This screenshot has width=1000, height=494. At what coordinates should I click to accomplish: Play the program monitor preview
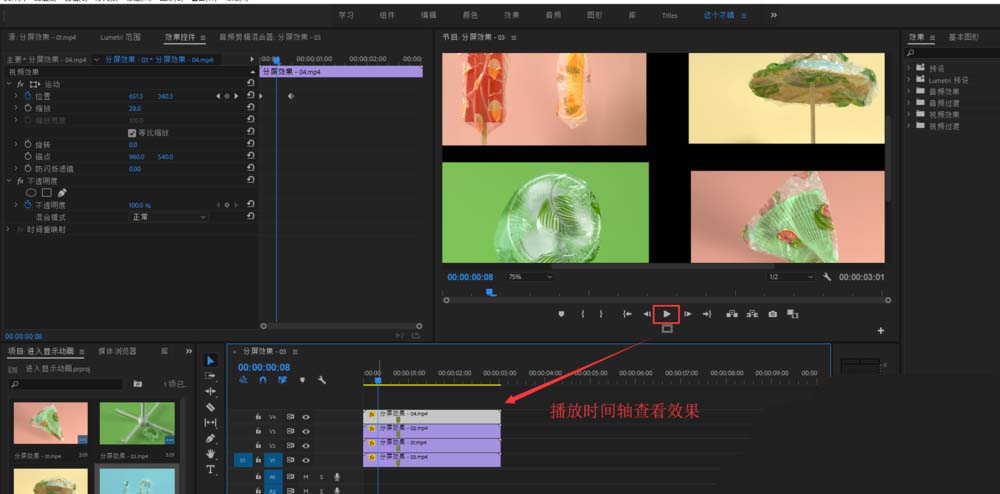point(666,314)
